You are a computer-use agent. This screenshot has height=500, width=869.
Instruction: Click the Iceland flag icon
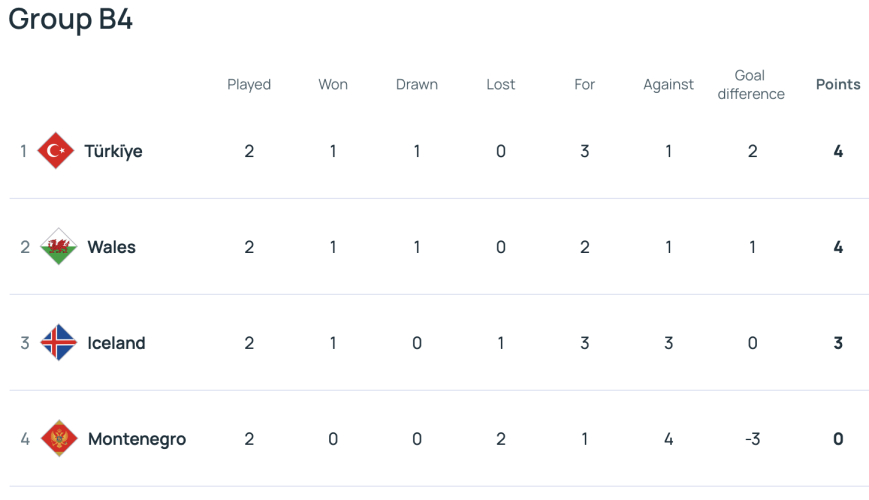[59, 342]
